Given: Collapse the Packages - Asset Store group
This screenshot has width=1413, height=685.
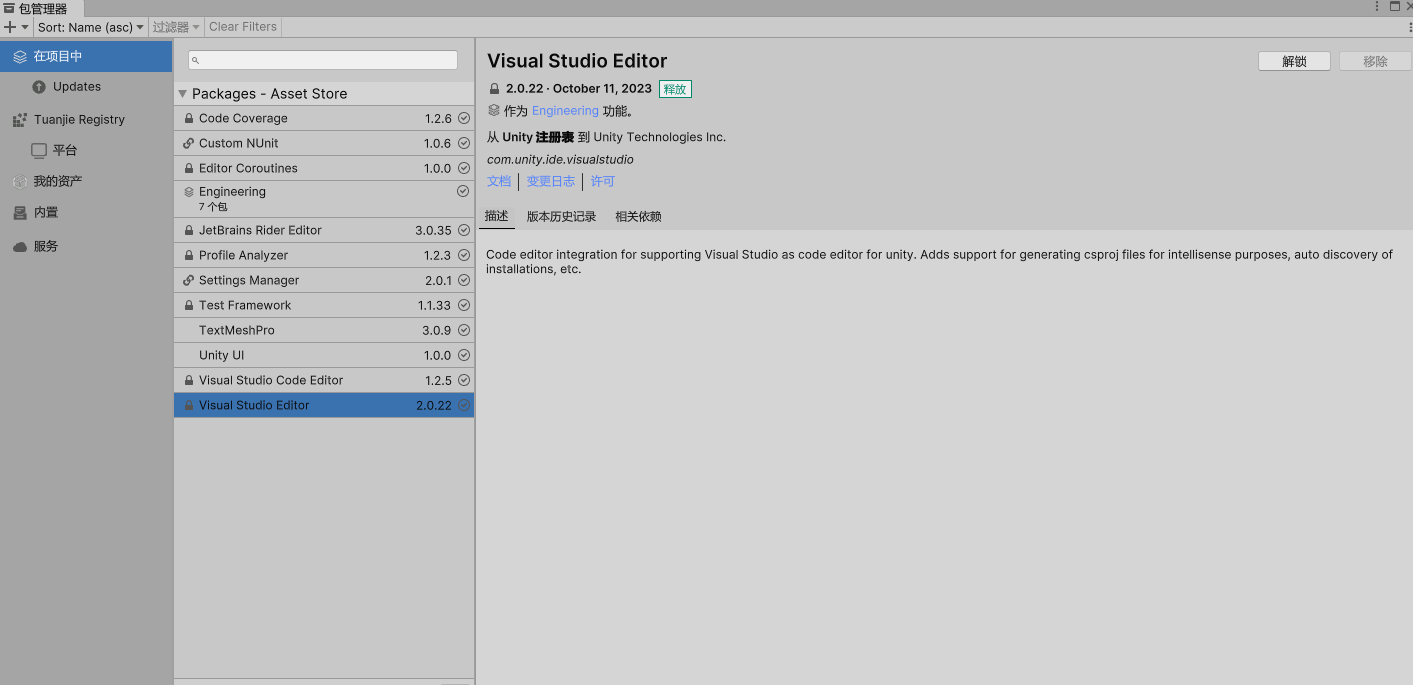Looking at the screenshot, I should 182,93.
